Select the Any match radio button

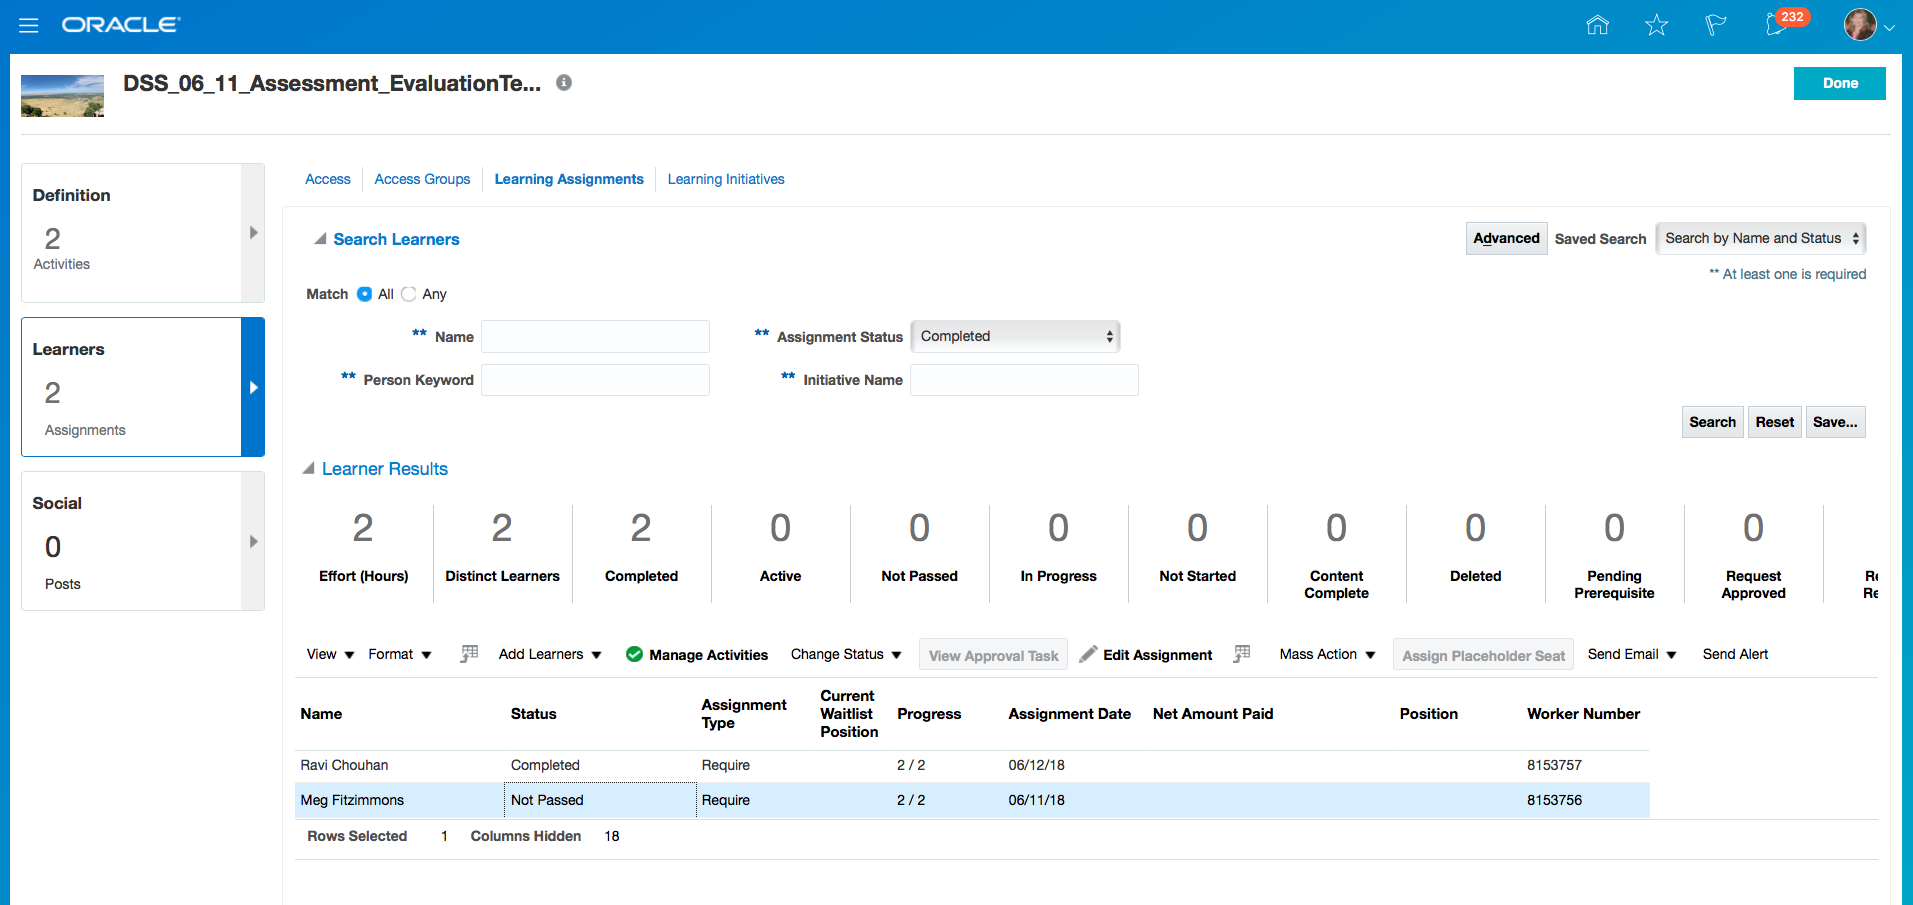click(409, 294)
